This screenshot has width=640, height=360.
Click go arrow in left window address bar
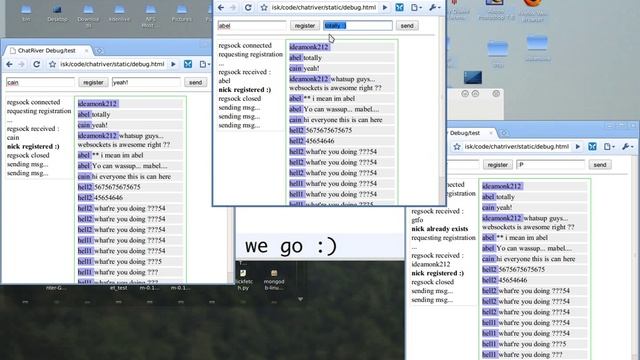tap(173, 64)
